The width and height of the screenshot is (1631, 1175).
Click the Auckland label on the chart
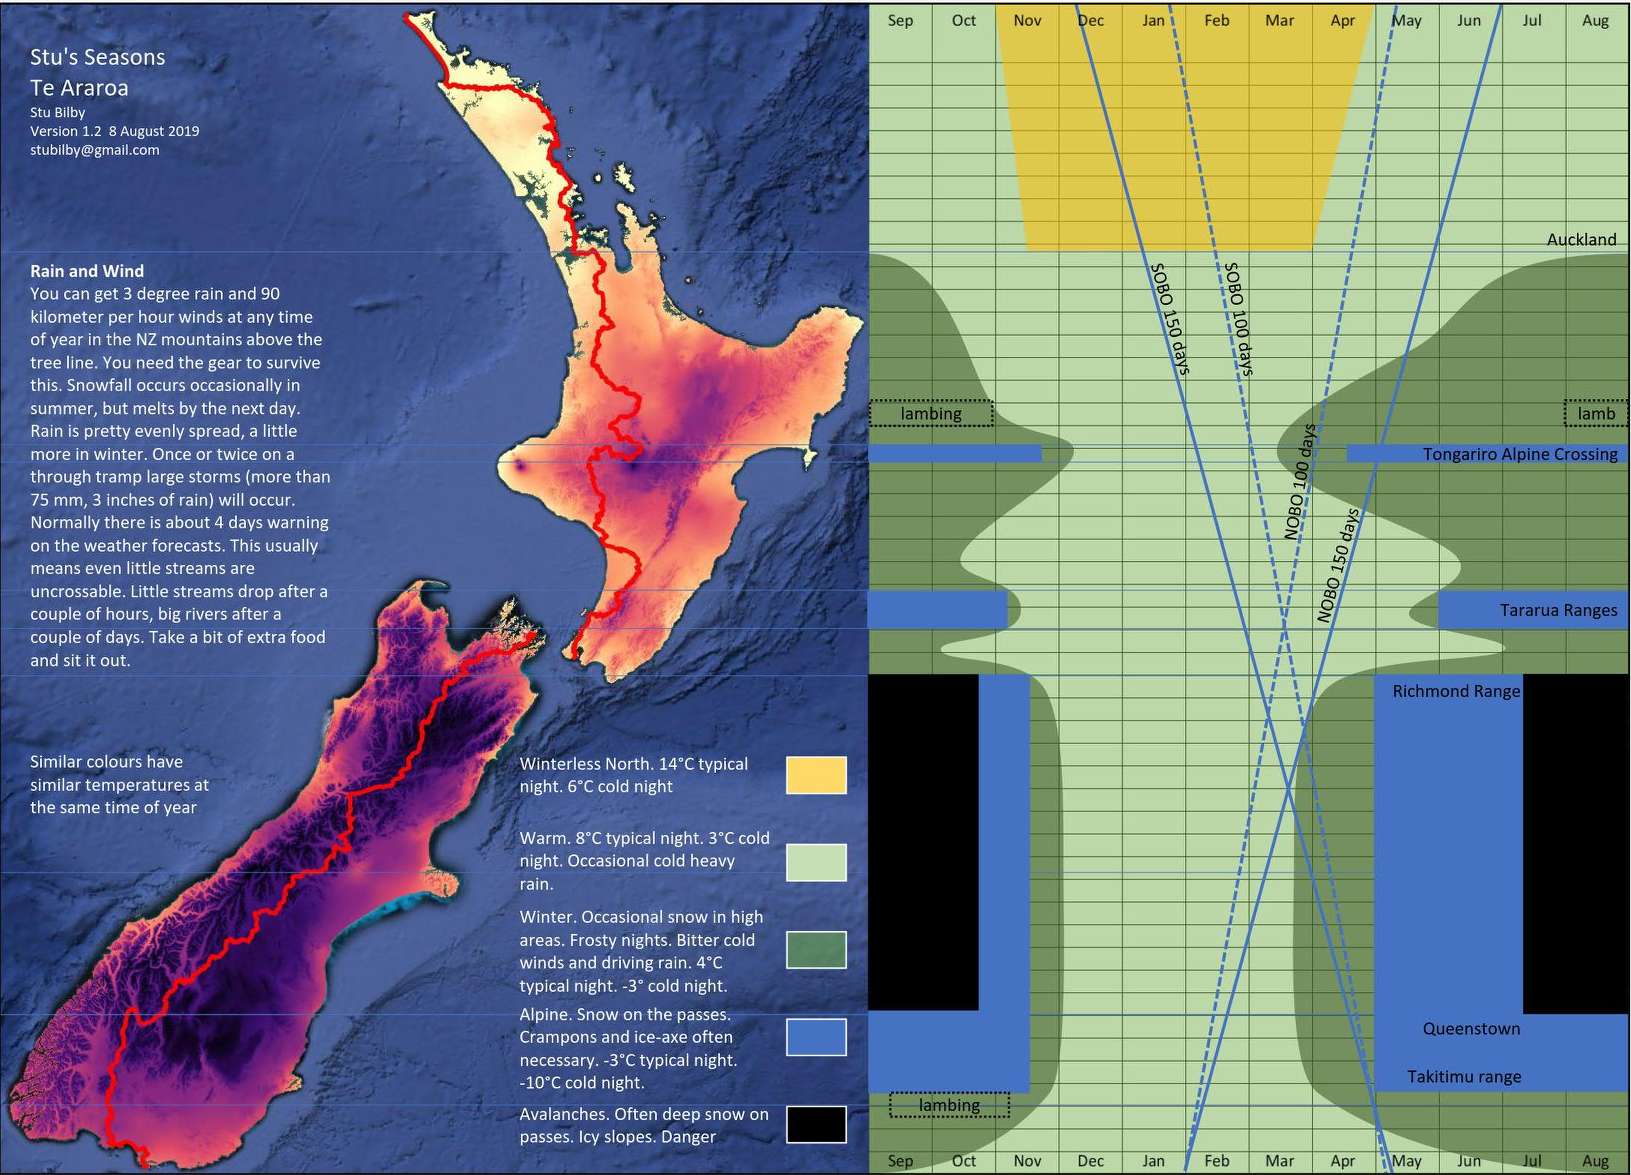point(1581,239)
